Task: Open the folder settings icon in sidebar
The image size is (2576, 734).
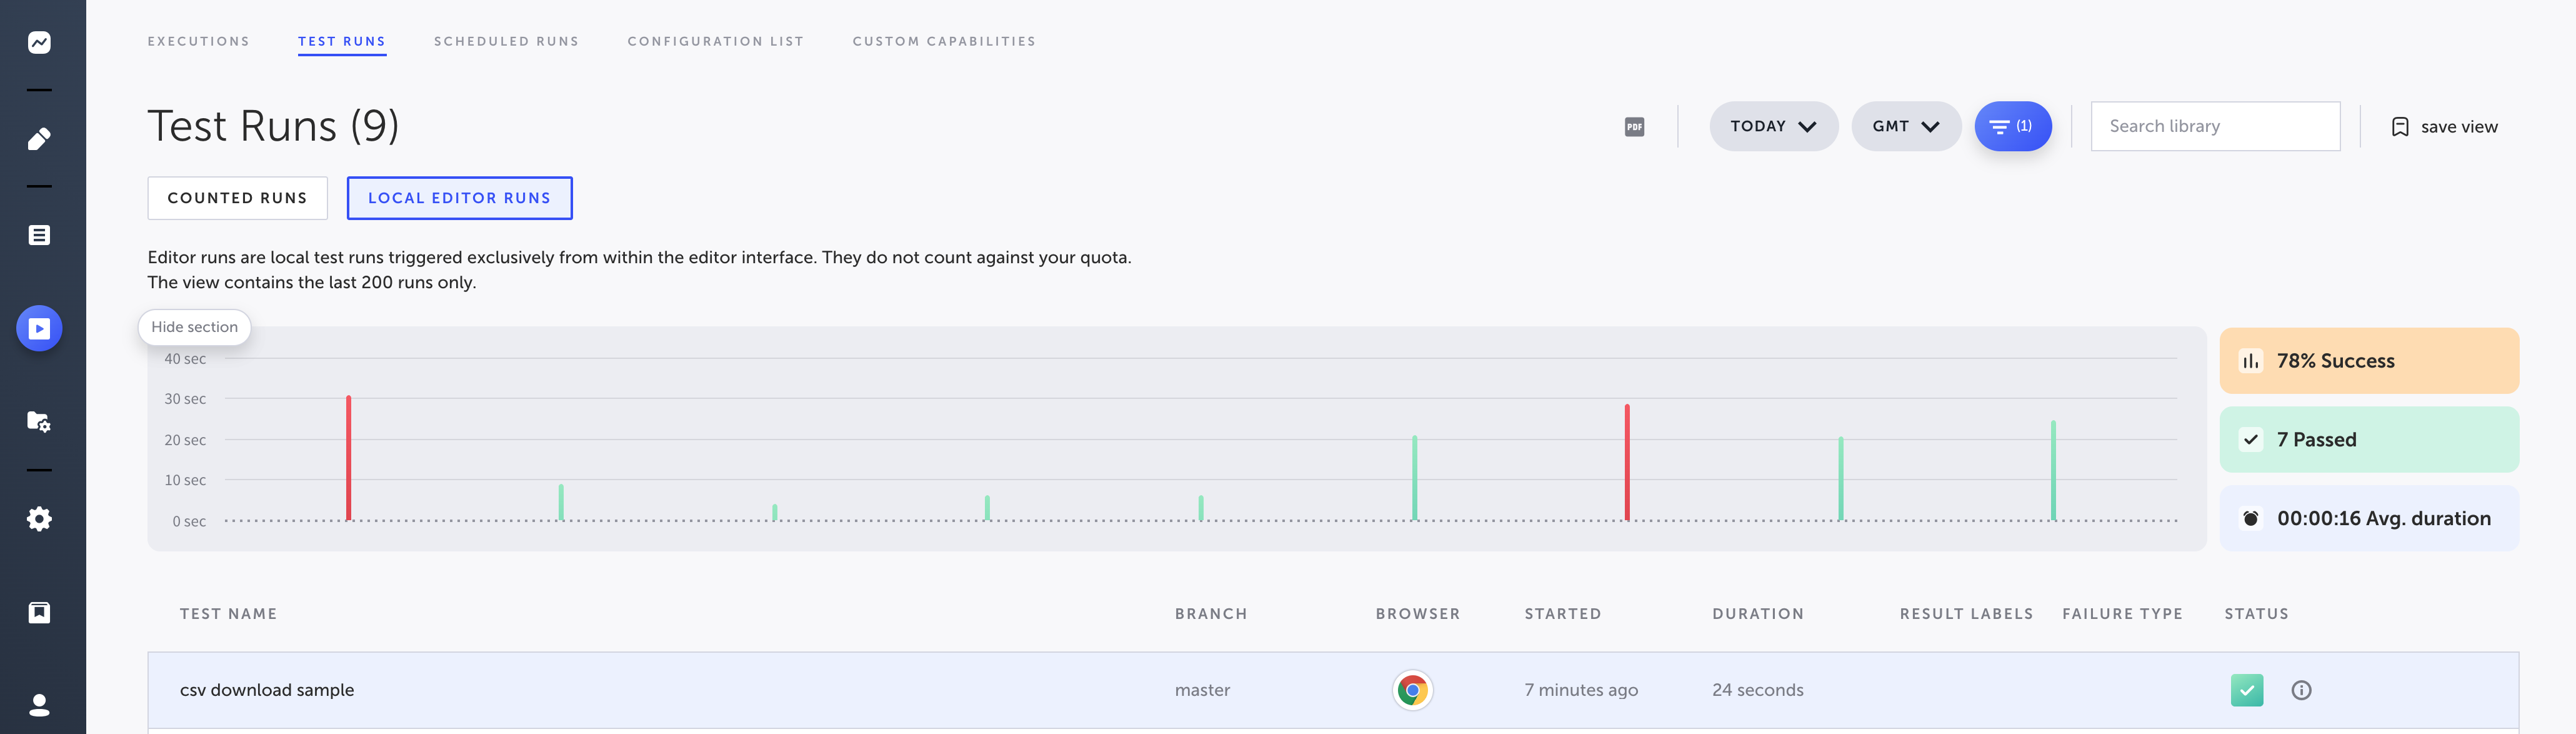Action: [39, 421]
